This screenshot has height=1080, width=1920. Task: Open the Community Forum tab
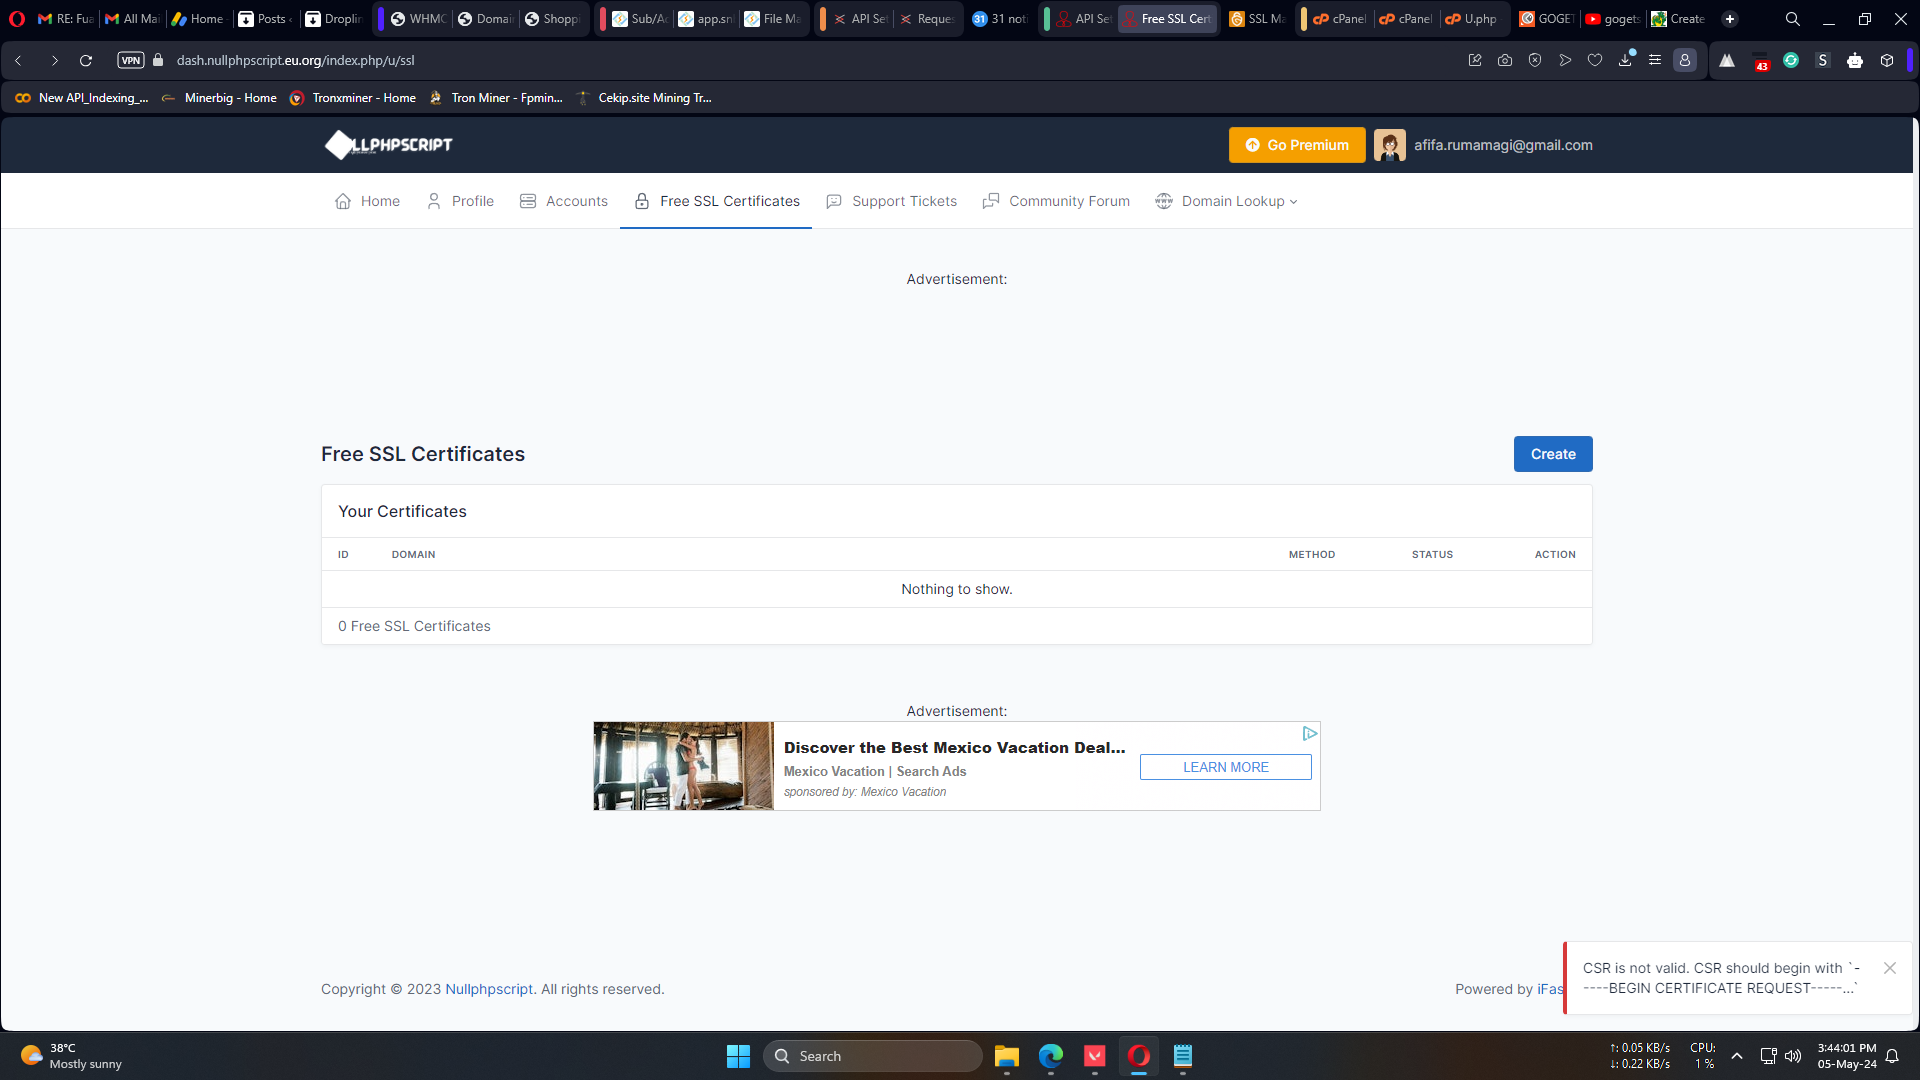pyautogui.click(x=1056, y=201)
